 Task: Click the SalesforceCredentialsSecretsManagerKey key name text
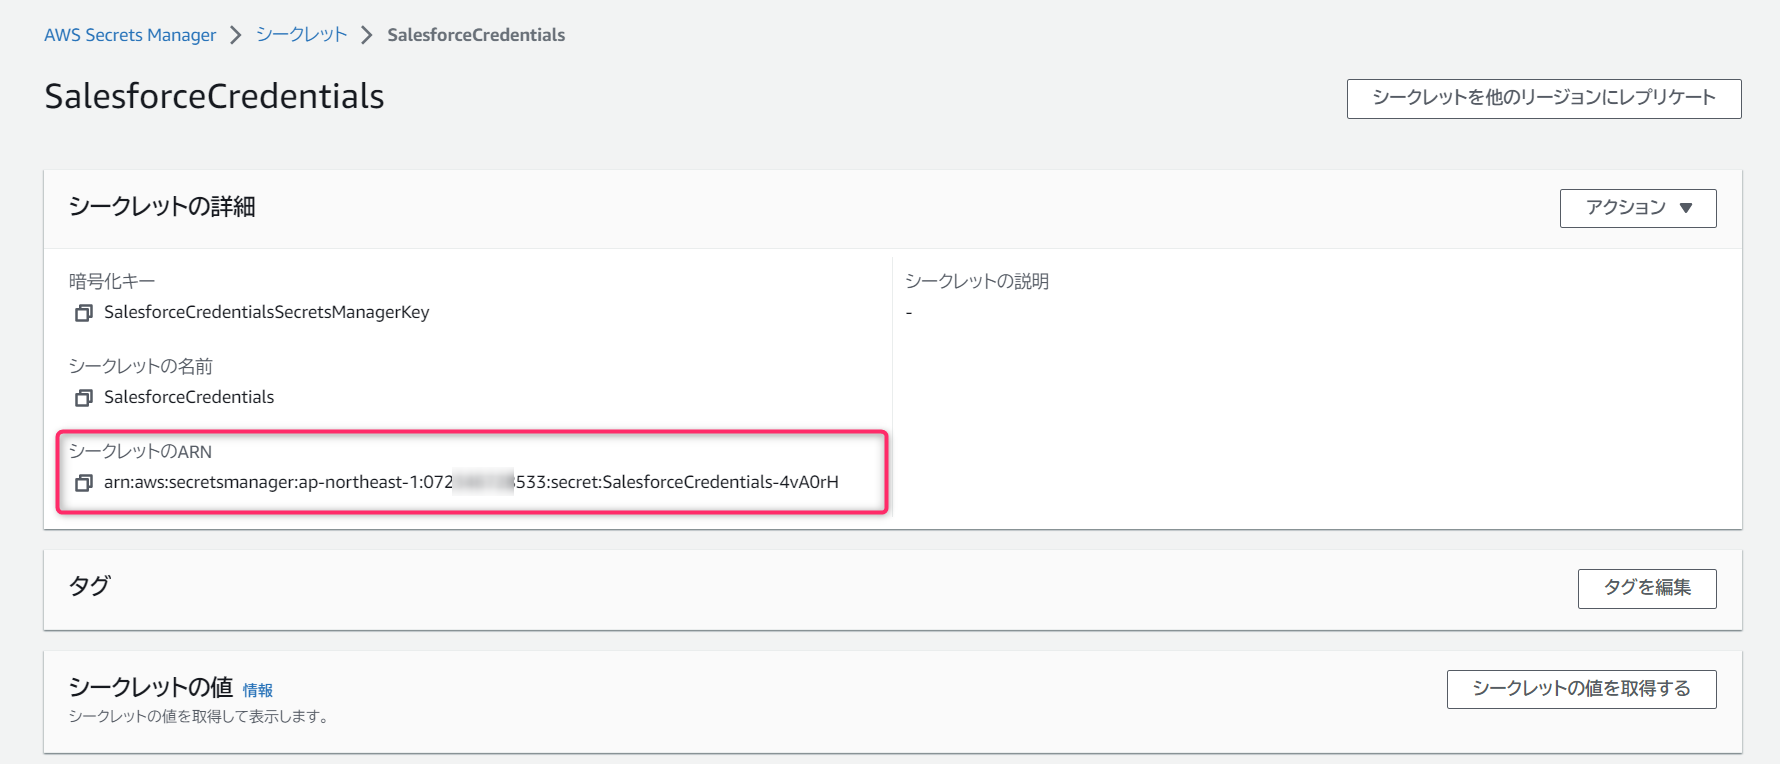pos(267,312)
